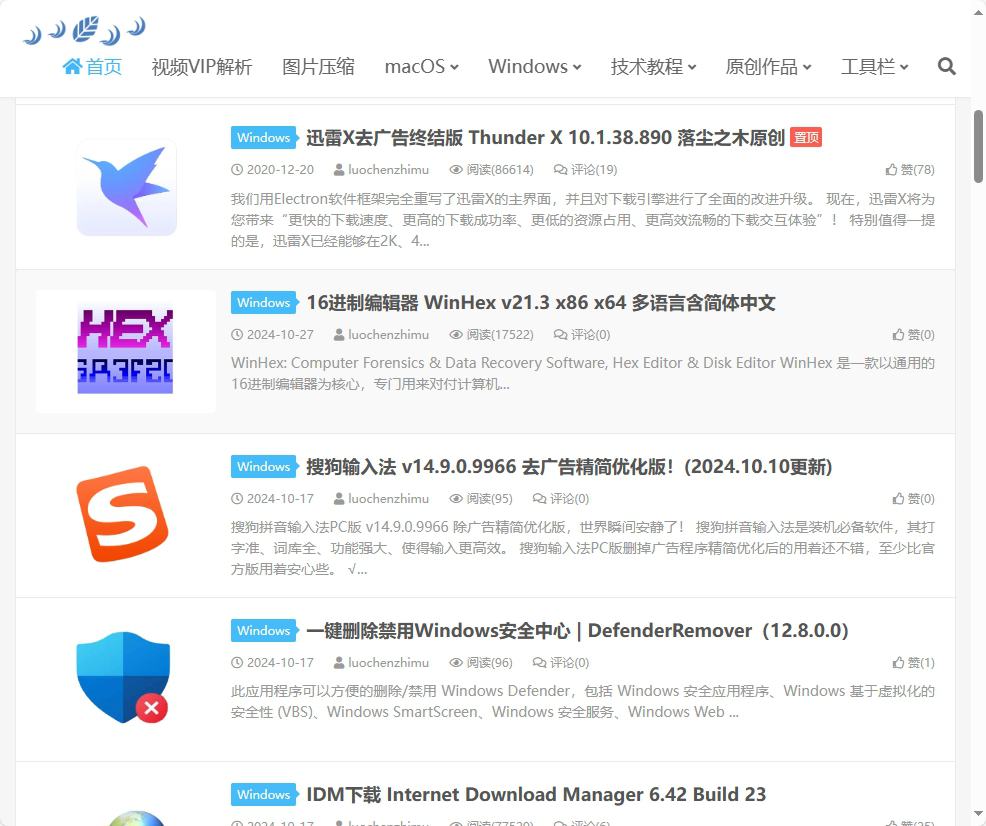Click the search magnifier icon in navbar
Image resolution: width=986 pixels, height=826 pixels.
pyautogui.click(x=946, y=67)
